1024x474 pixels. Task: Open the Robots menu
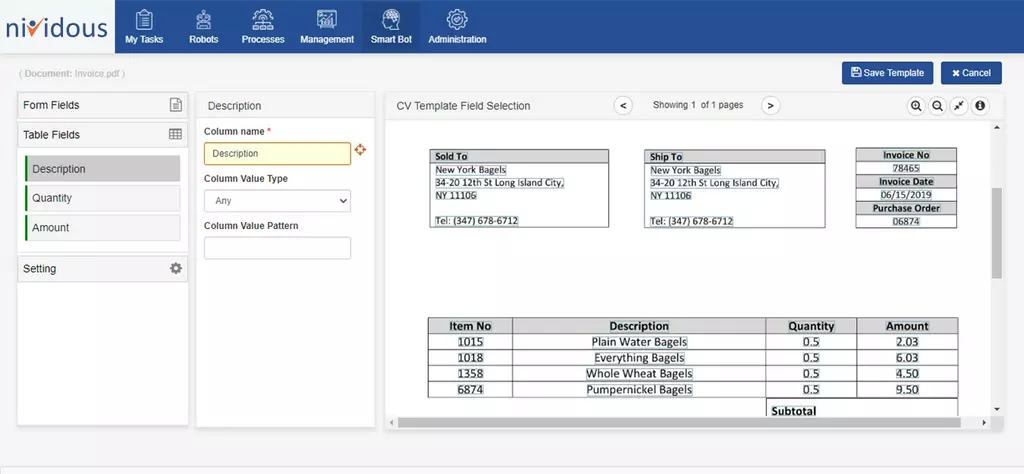click(x=203, y=27)
